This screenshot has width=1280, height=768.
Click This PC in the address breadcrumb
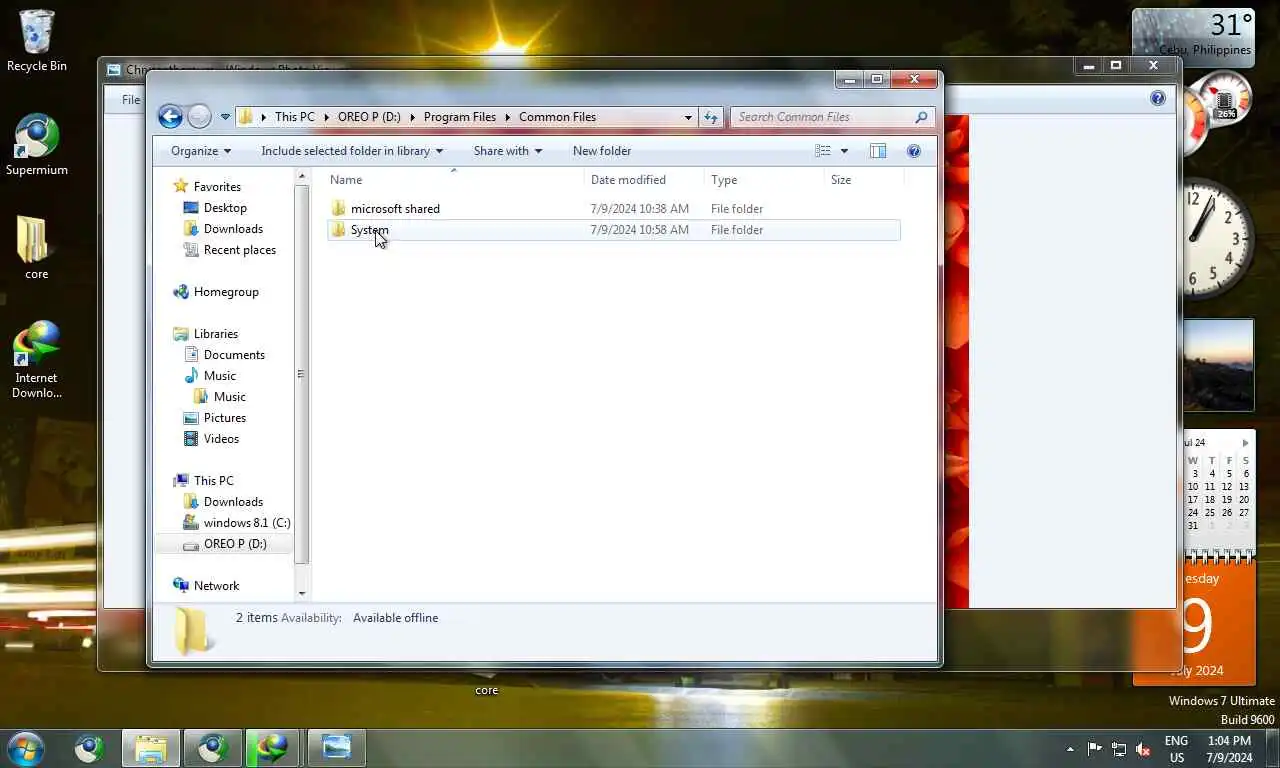[x=295, y=117]
